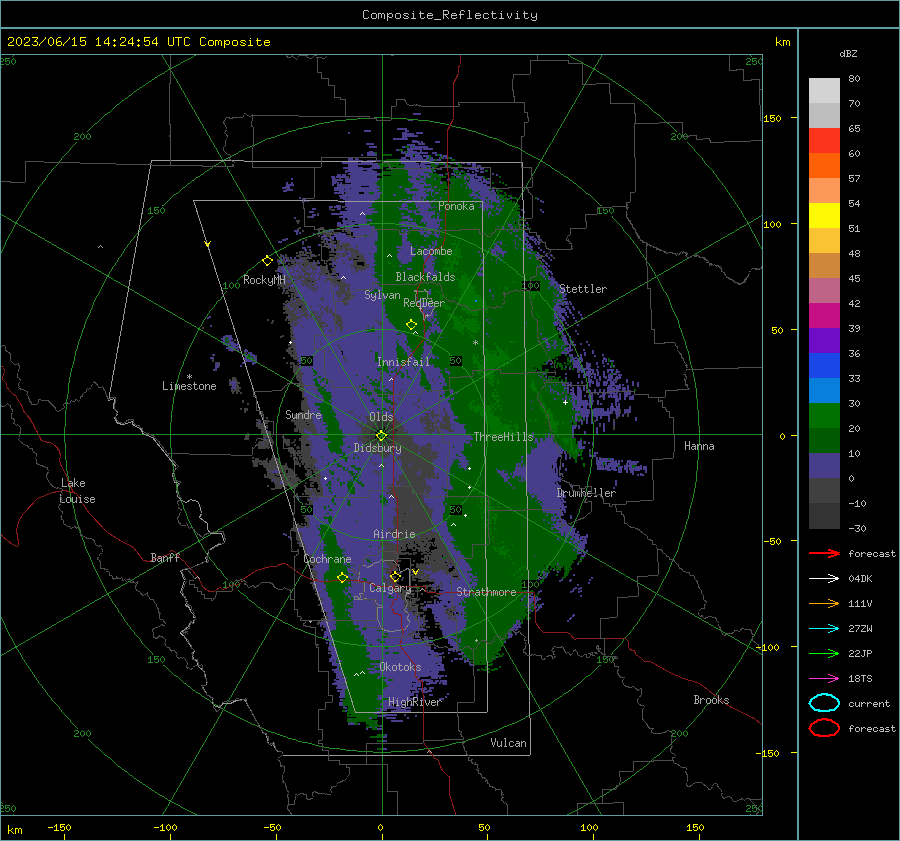Click the red 65 dBZ color swatch

point(824,141)
